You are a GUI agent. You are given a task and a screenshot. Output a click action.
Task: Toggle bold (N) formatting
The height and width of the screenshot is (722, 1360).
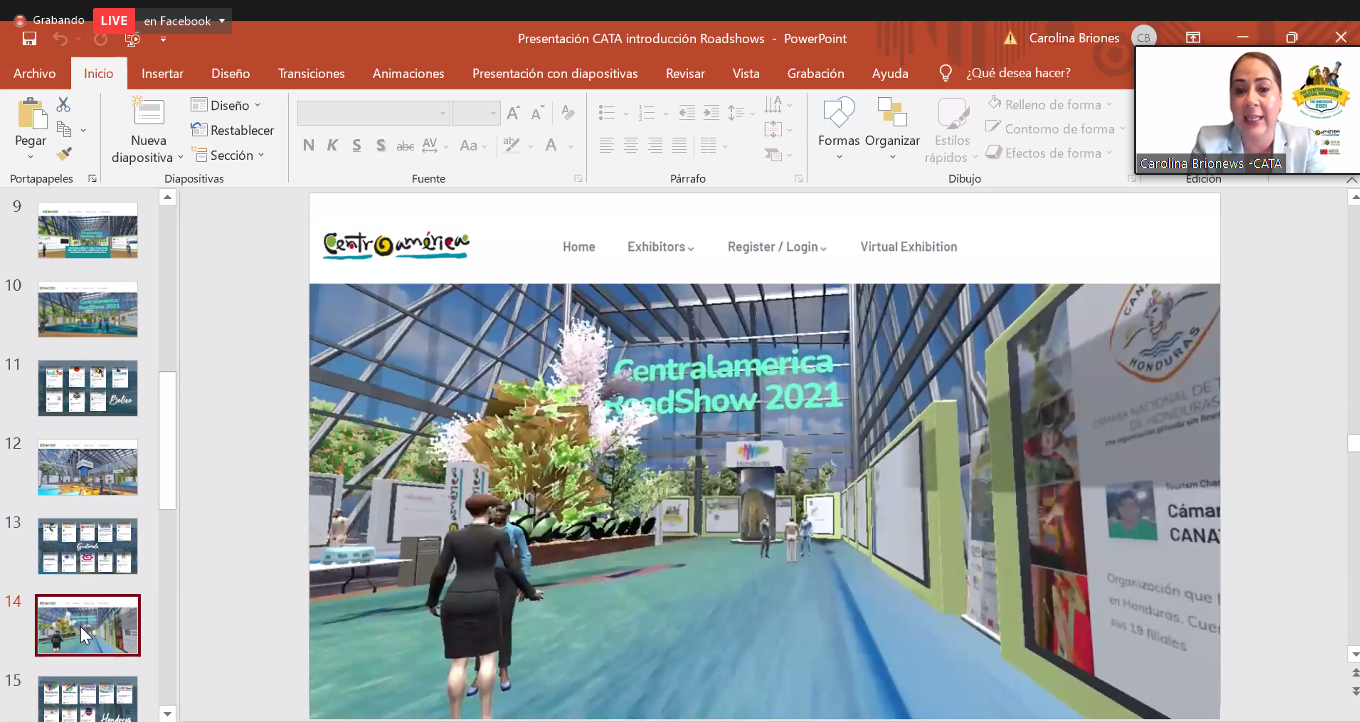(x=308, y=146)
